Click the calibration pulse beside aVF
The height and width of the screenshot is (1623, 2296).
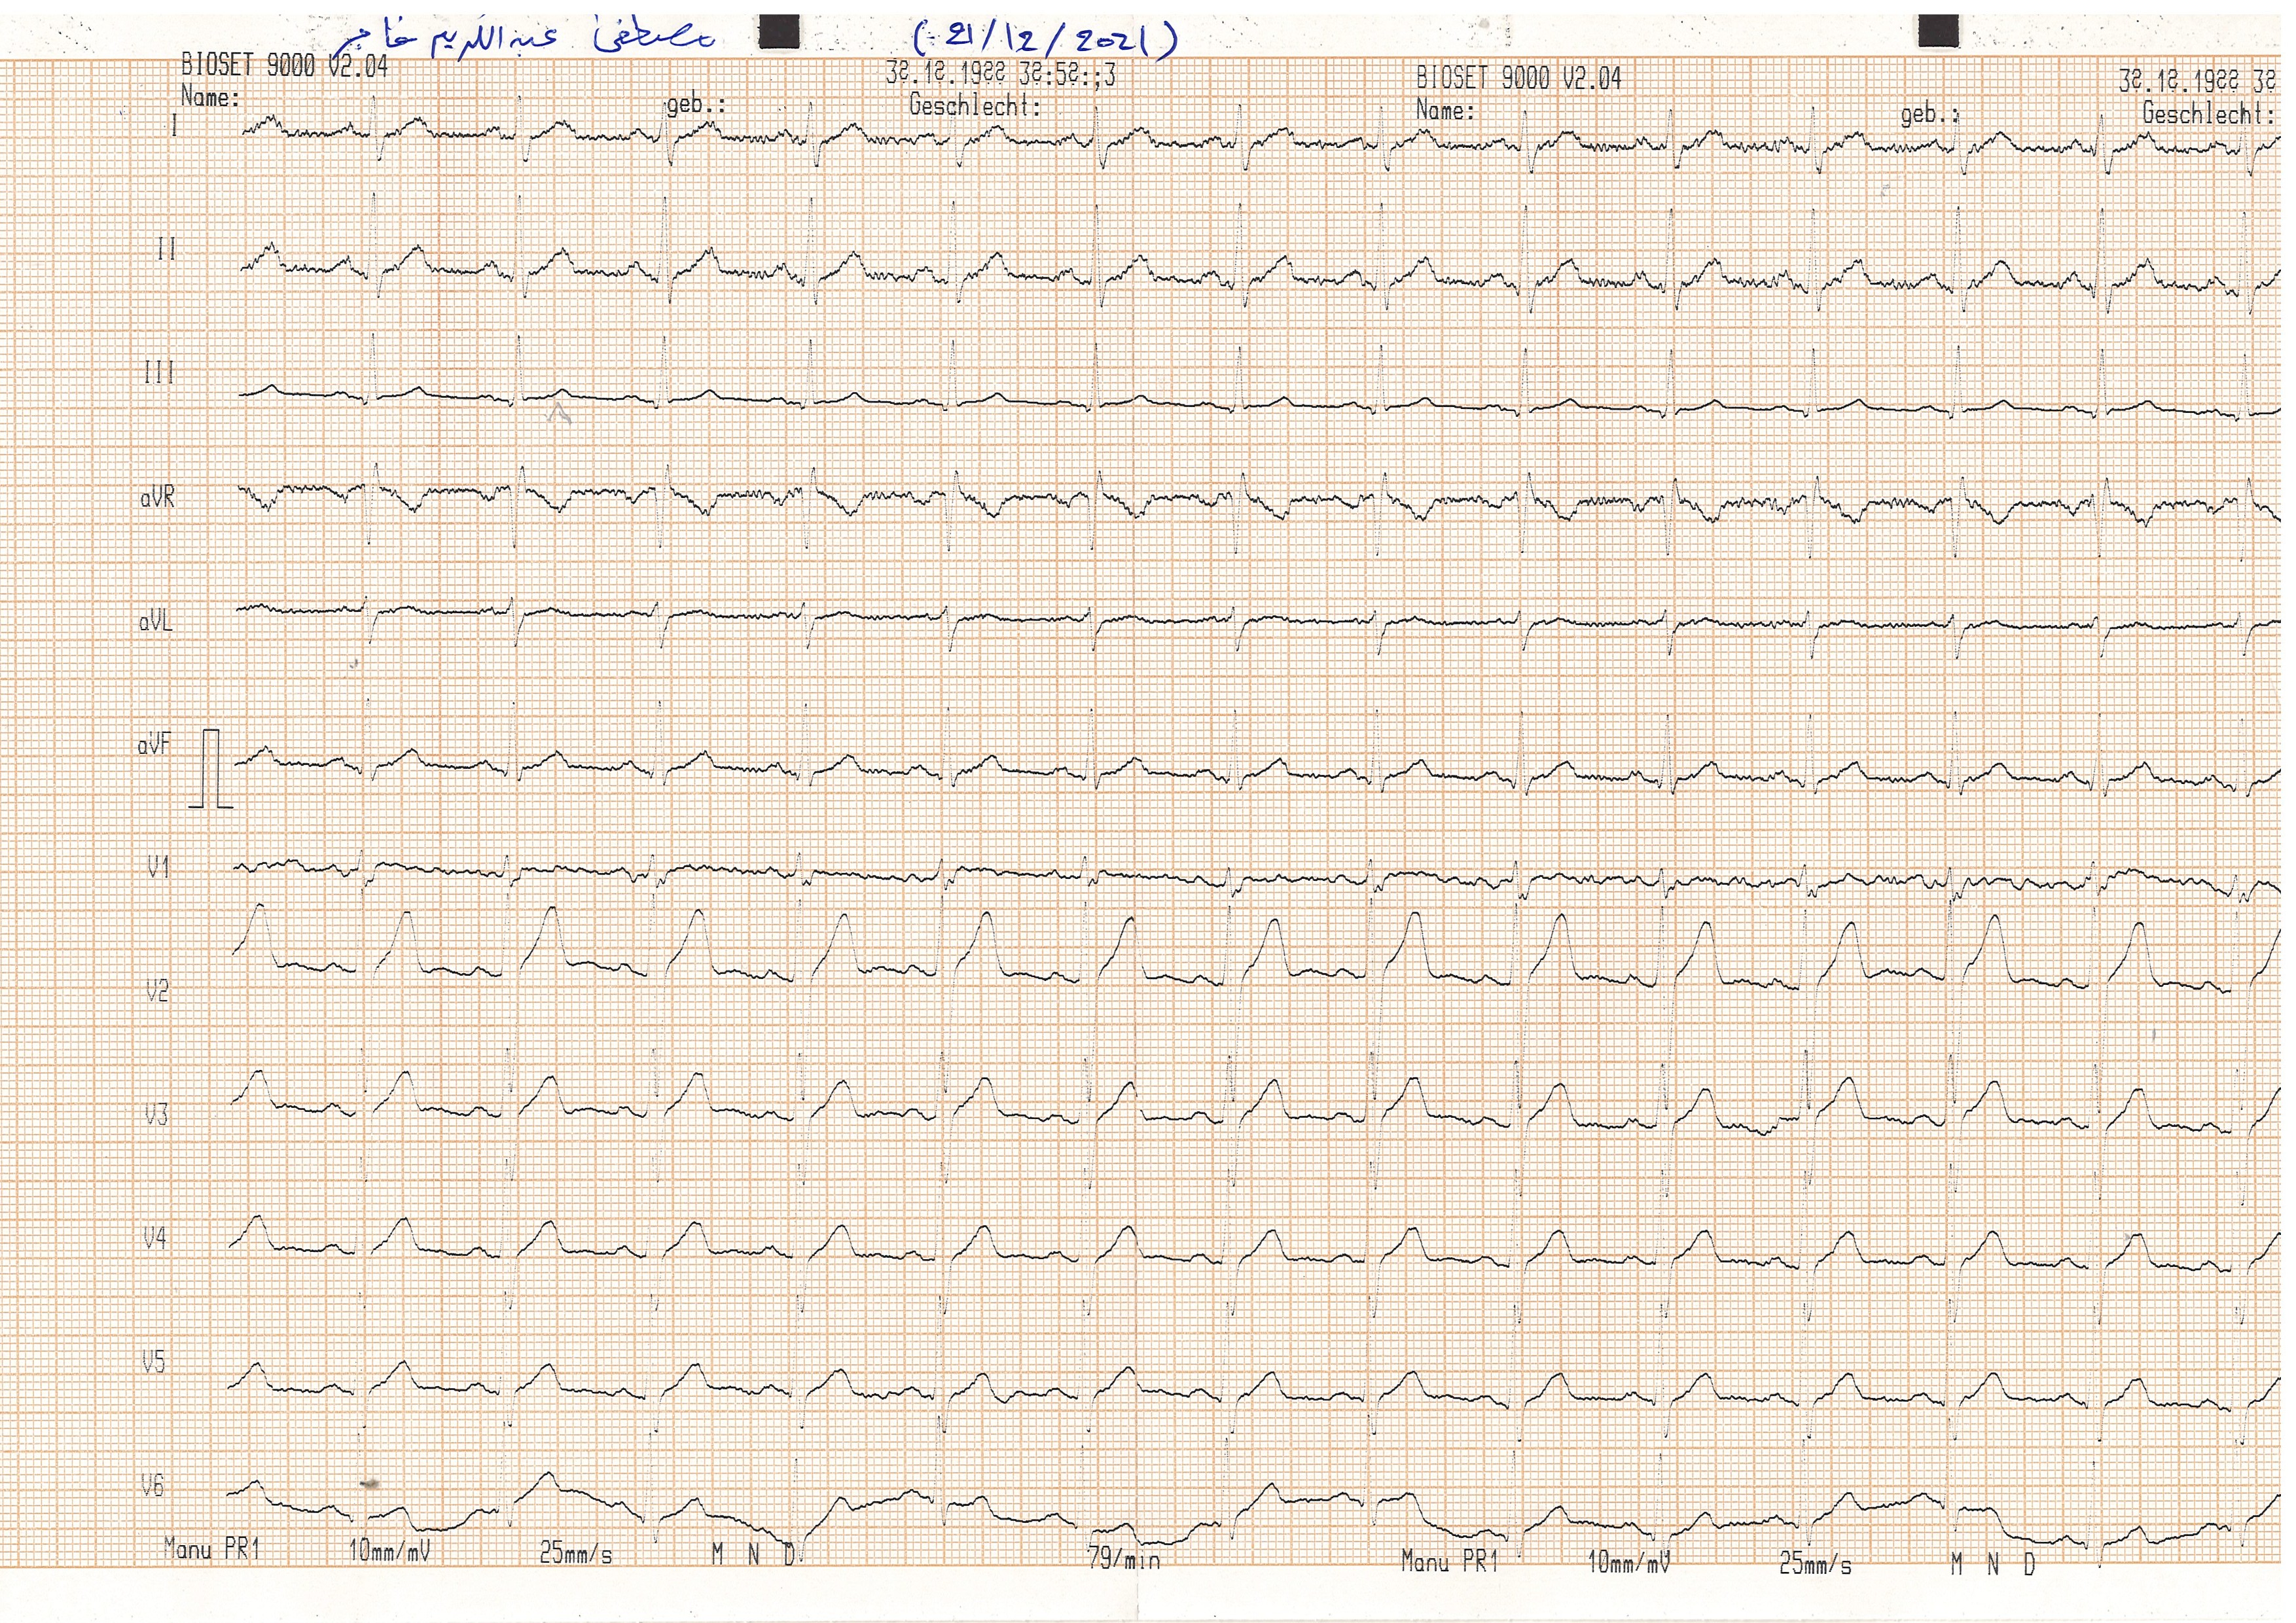click(x=211, y=768)
